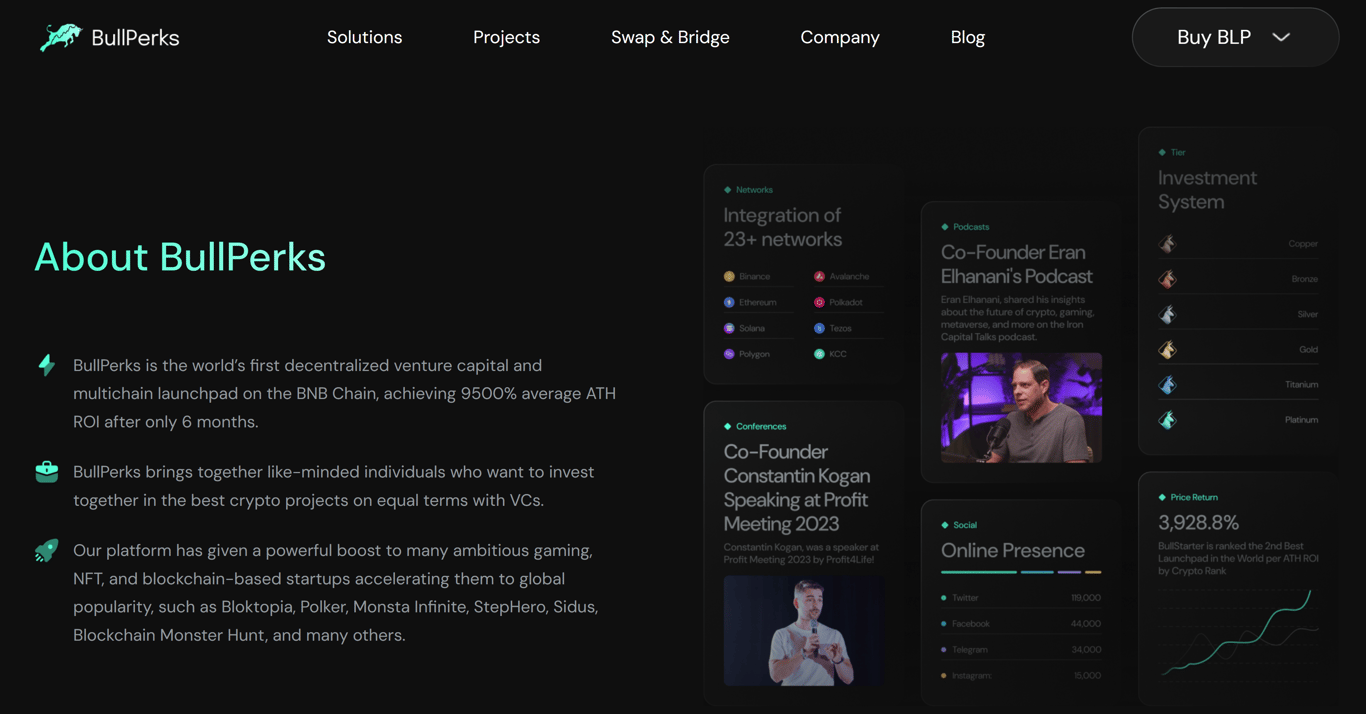Screen dimensions: 1366x714
Task: Click the briefcase bullet icon
Action: pos(46,471)
